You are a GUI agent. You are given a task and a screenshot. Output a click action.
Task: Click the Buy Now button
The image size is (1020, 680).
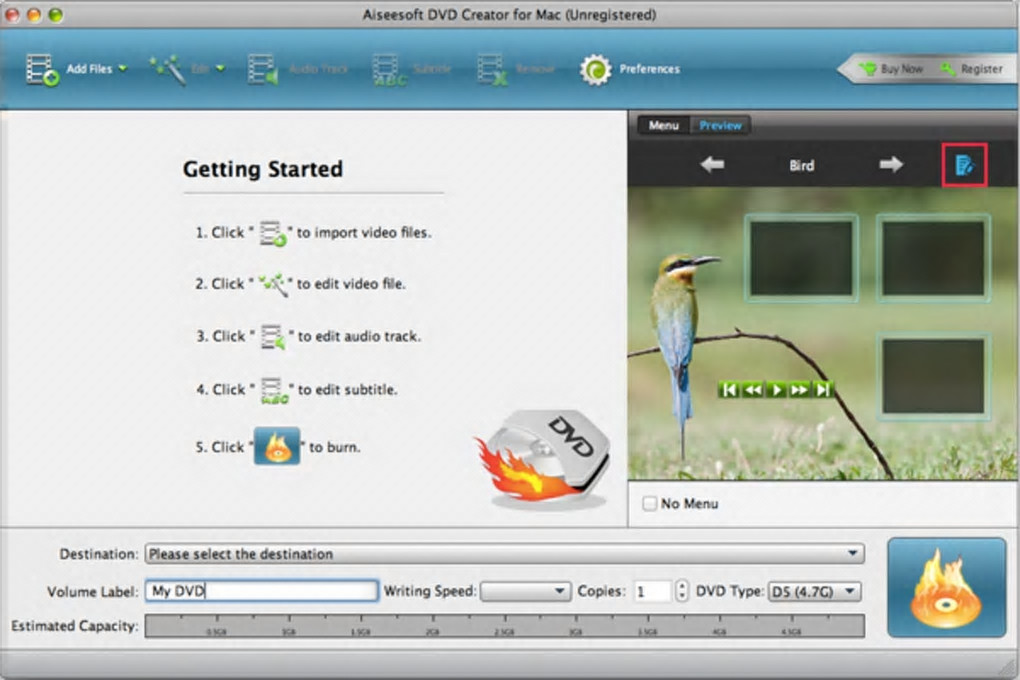891,69
